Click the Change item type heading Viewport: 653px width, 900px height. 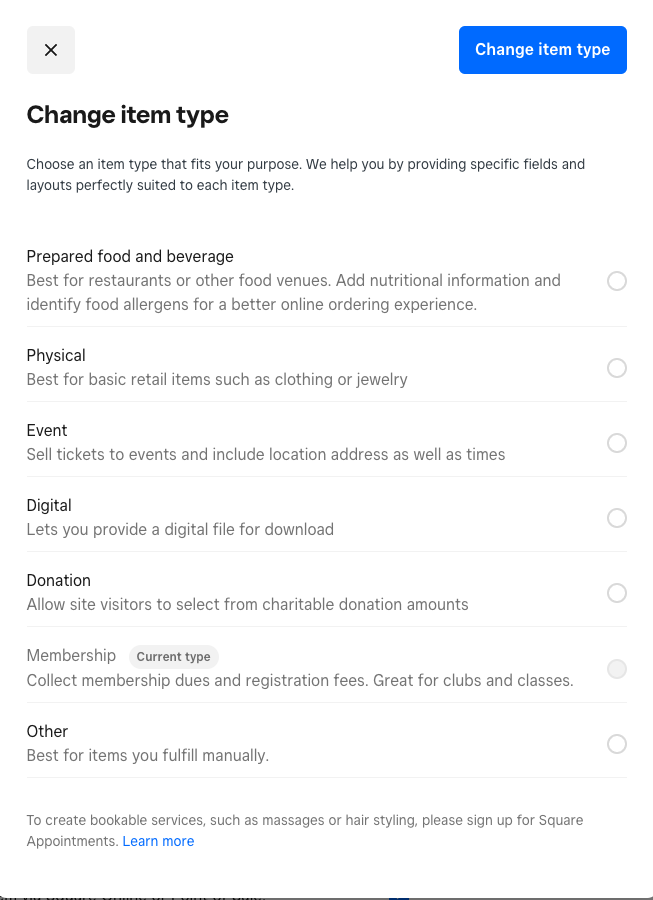click(x=127, y=115)
